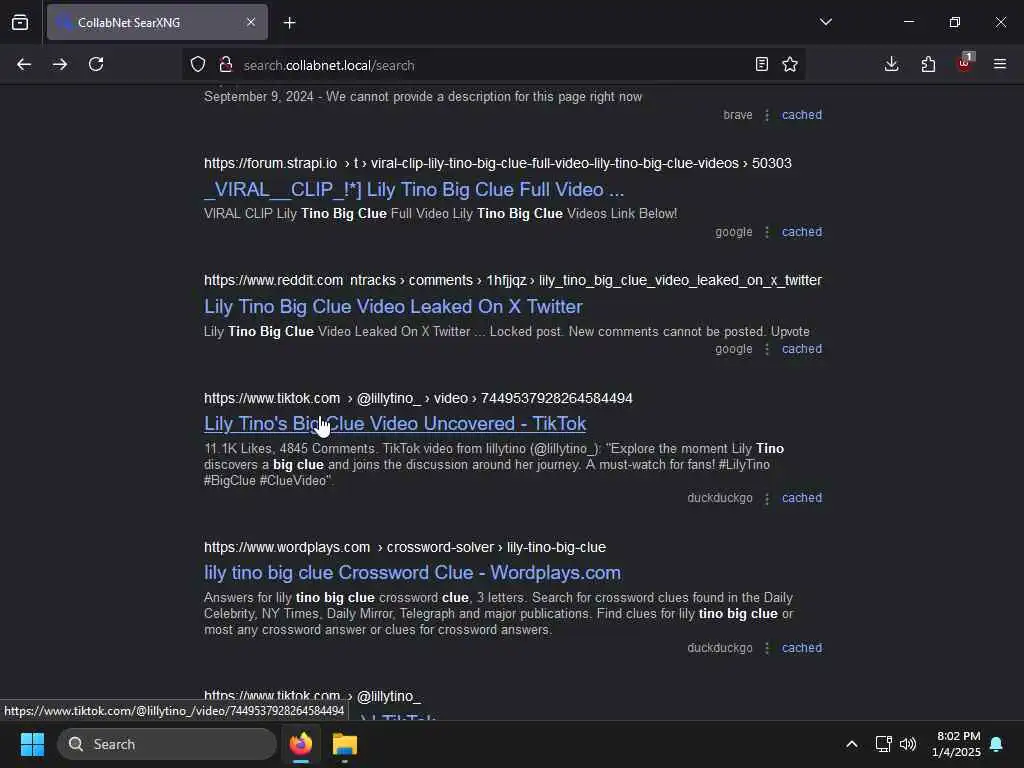Open tracking protection shield panel
Screen dimensions: 1024x768
[x=198, y=65]
